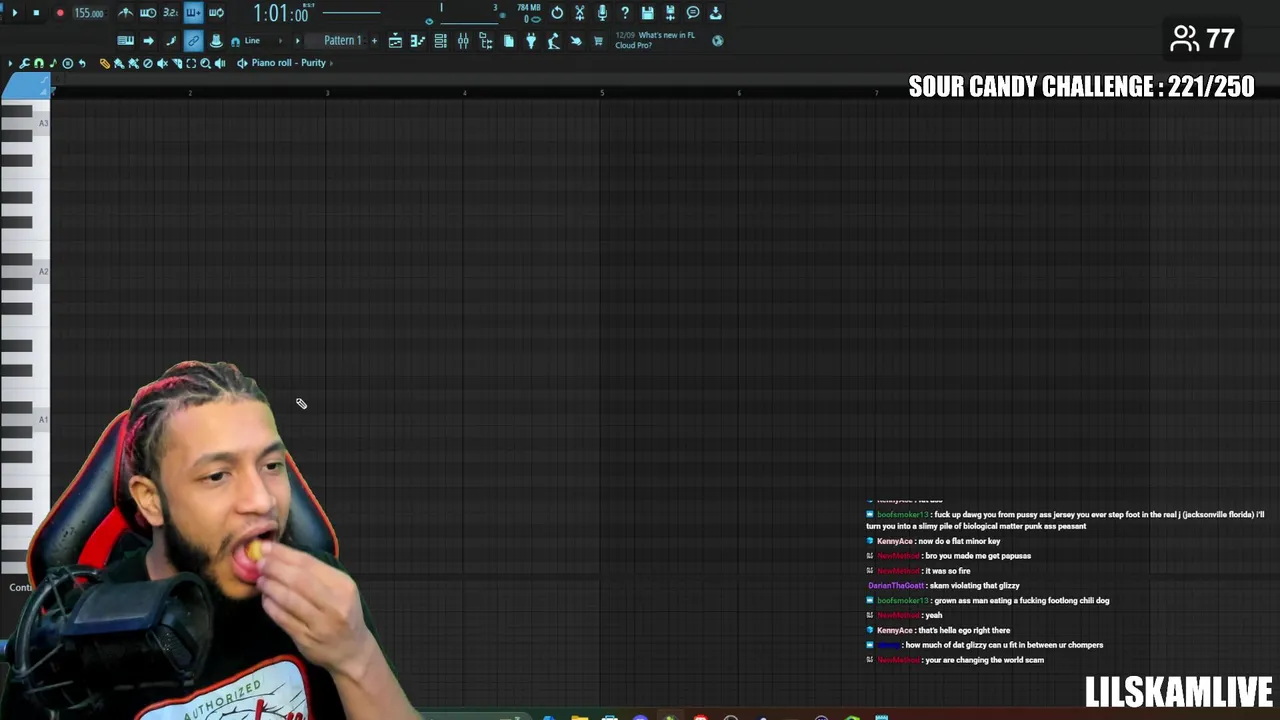Toggle loop recording
The width and height of the screenshot is (1280, 720).
point(216,13)
